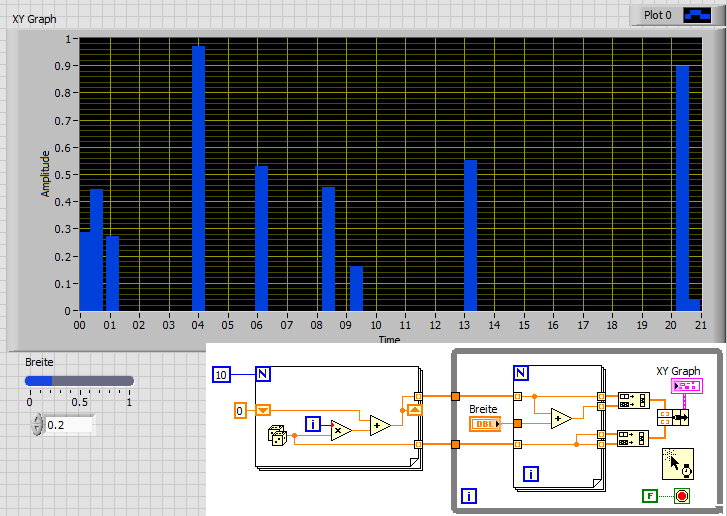Click the False boolean constant
The image size is (727, 516).
pos(650,496)
